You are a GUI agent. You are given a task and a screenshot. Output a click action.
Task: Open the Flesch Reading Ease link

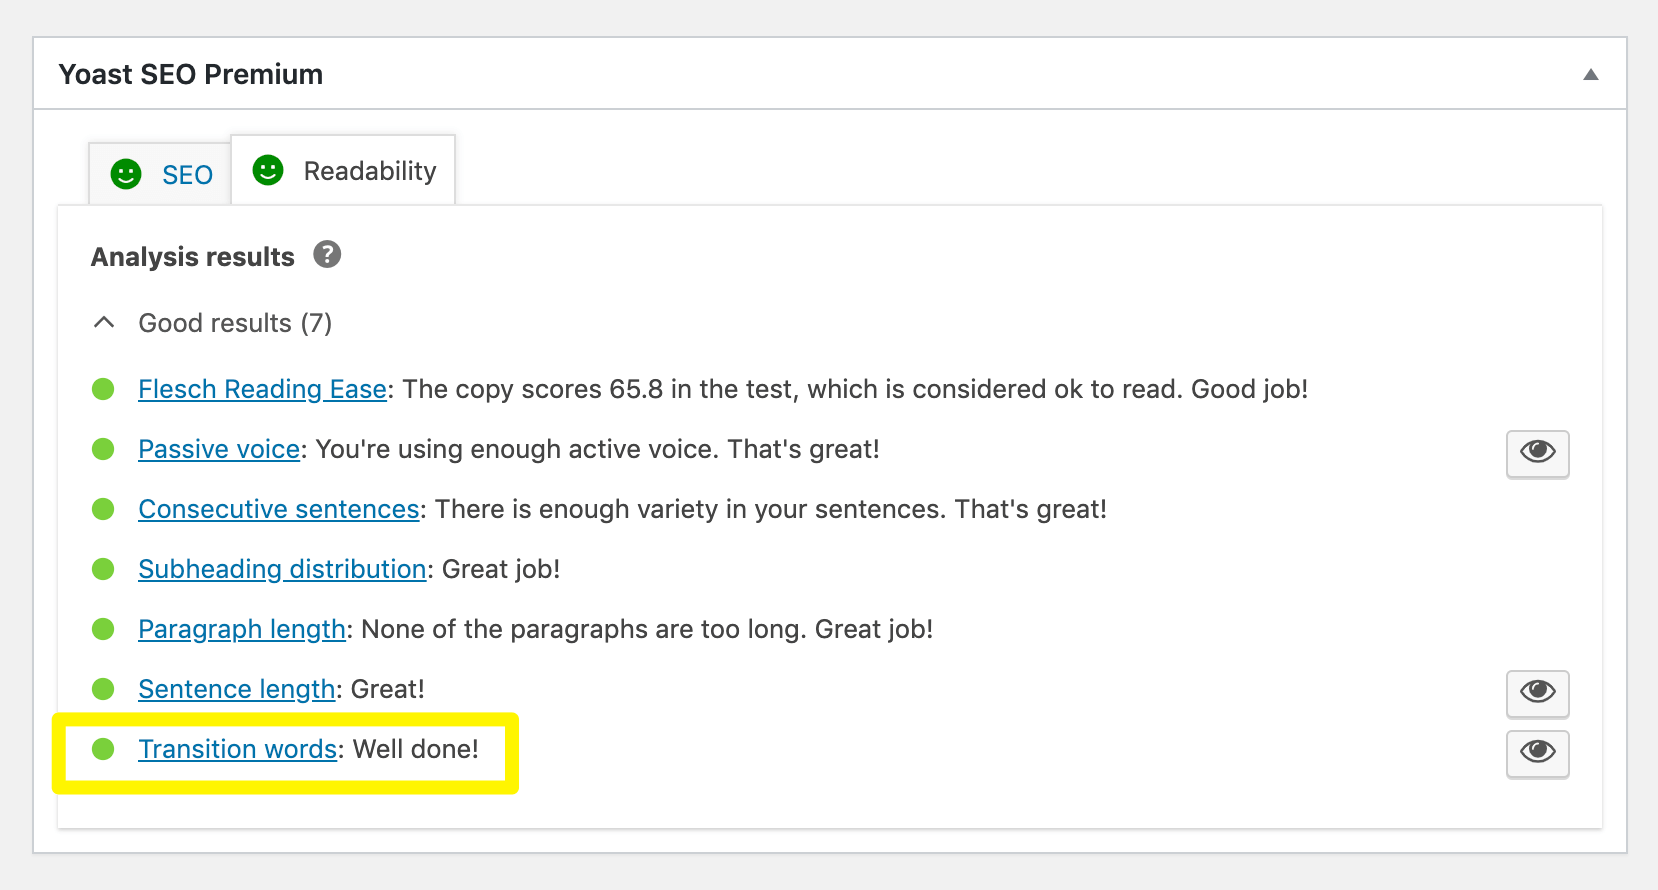click(261, 389)
